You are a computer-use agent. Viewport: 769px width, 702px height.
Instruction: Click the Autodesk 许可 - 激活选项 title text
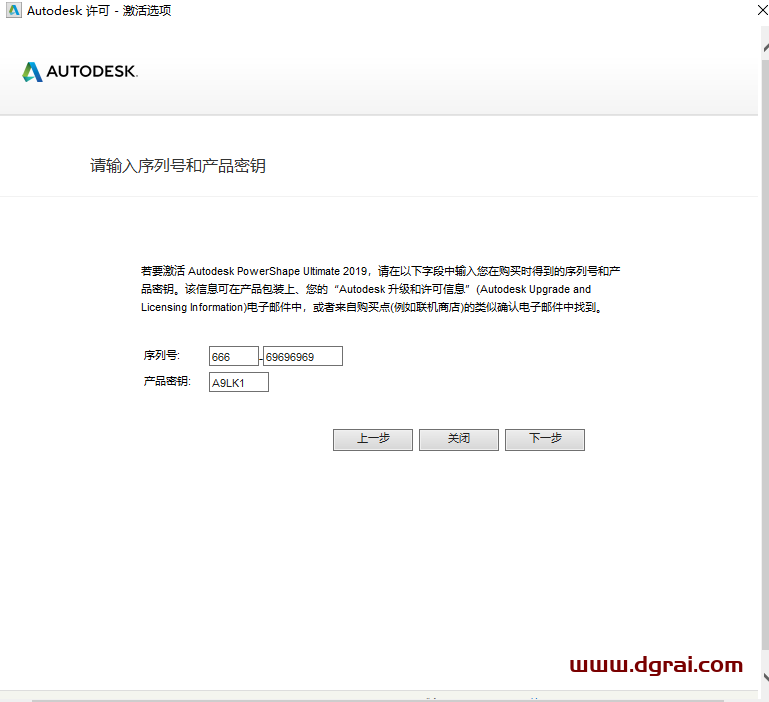[x=99, y=10]
